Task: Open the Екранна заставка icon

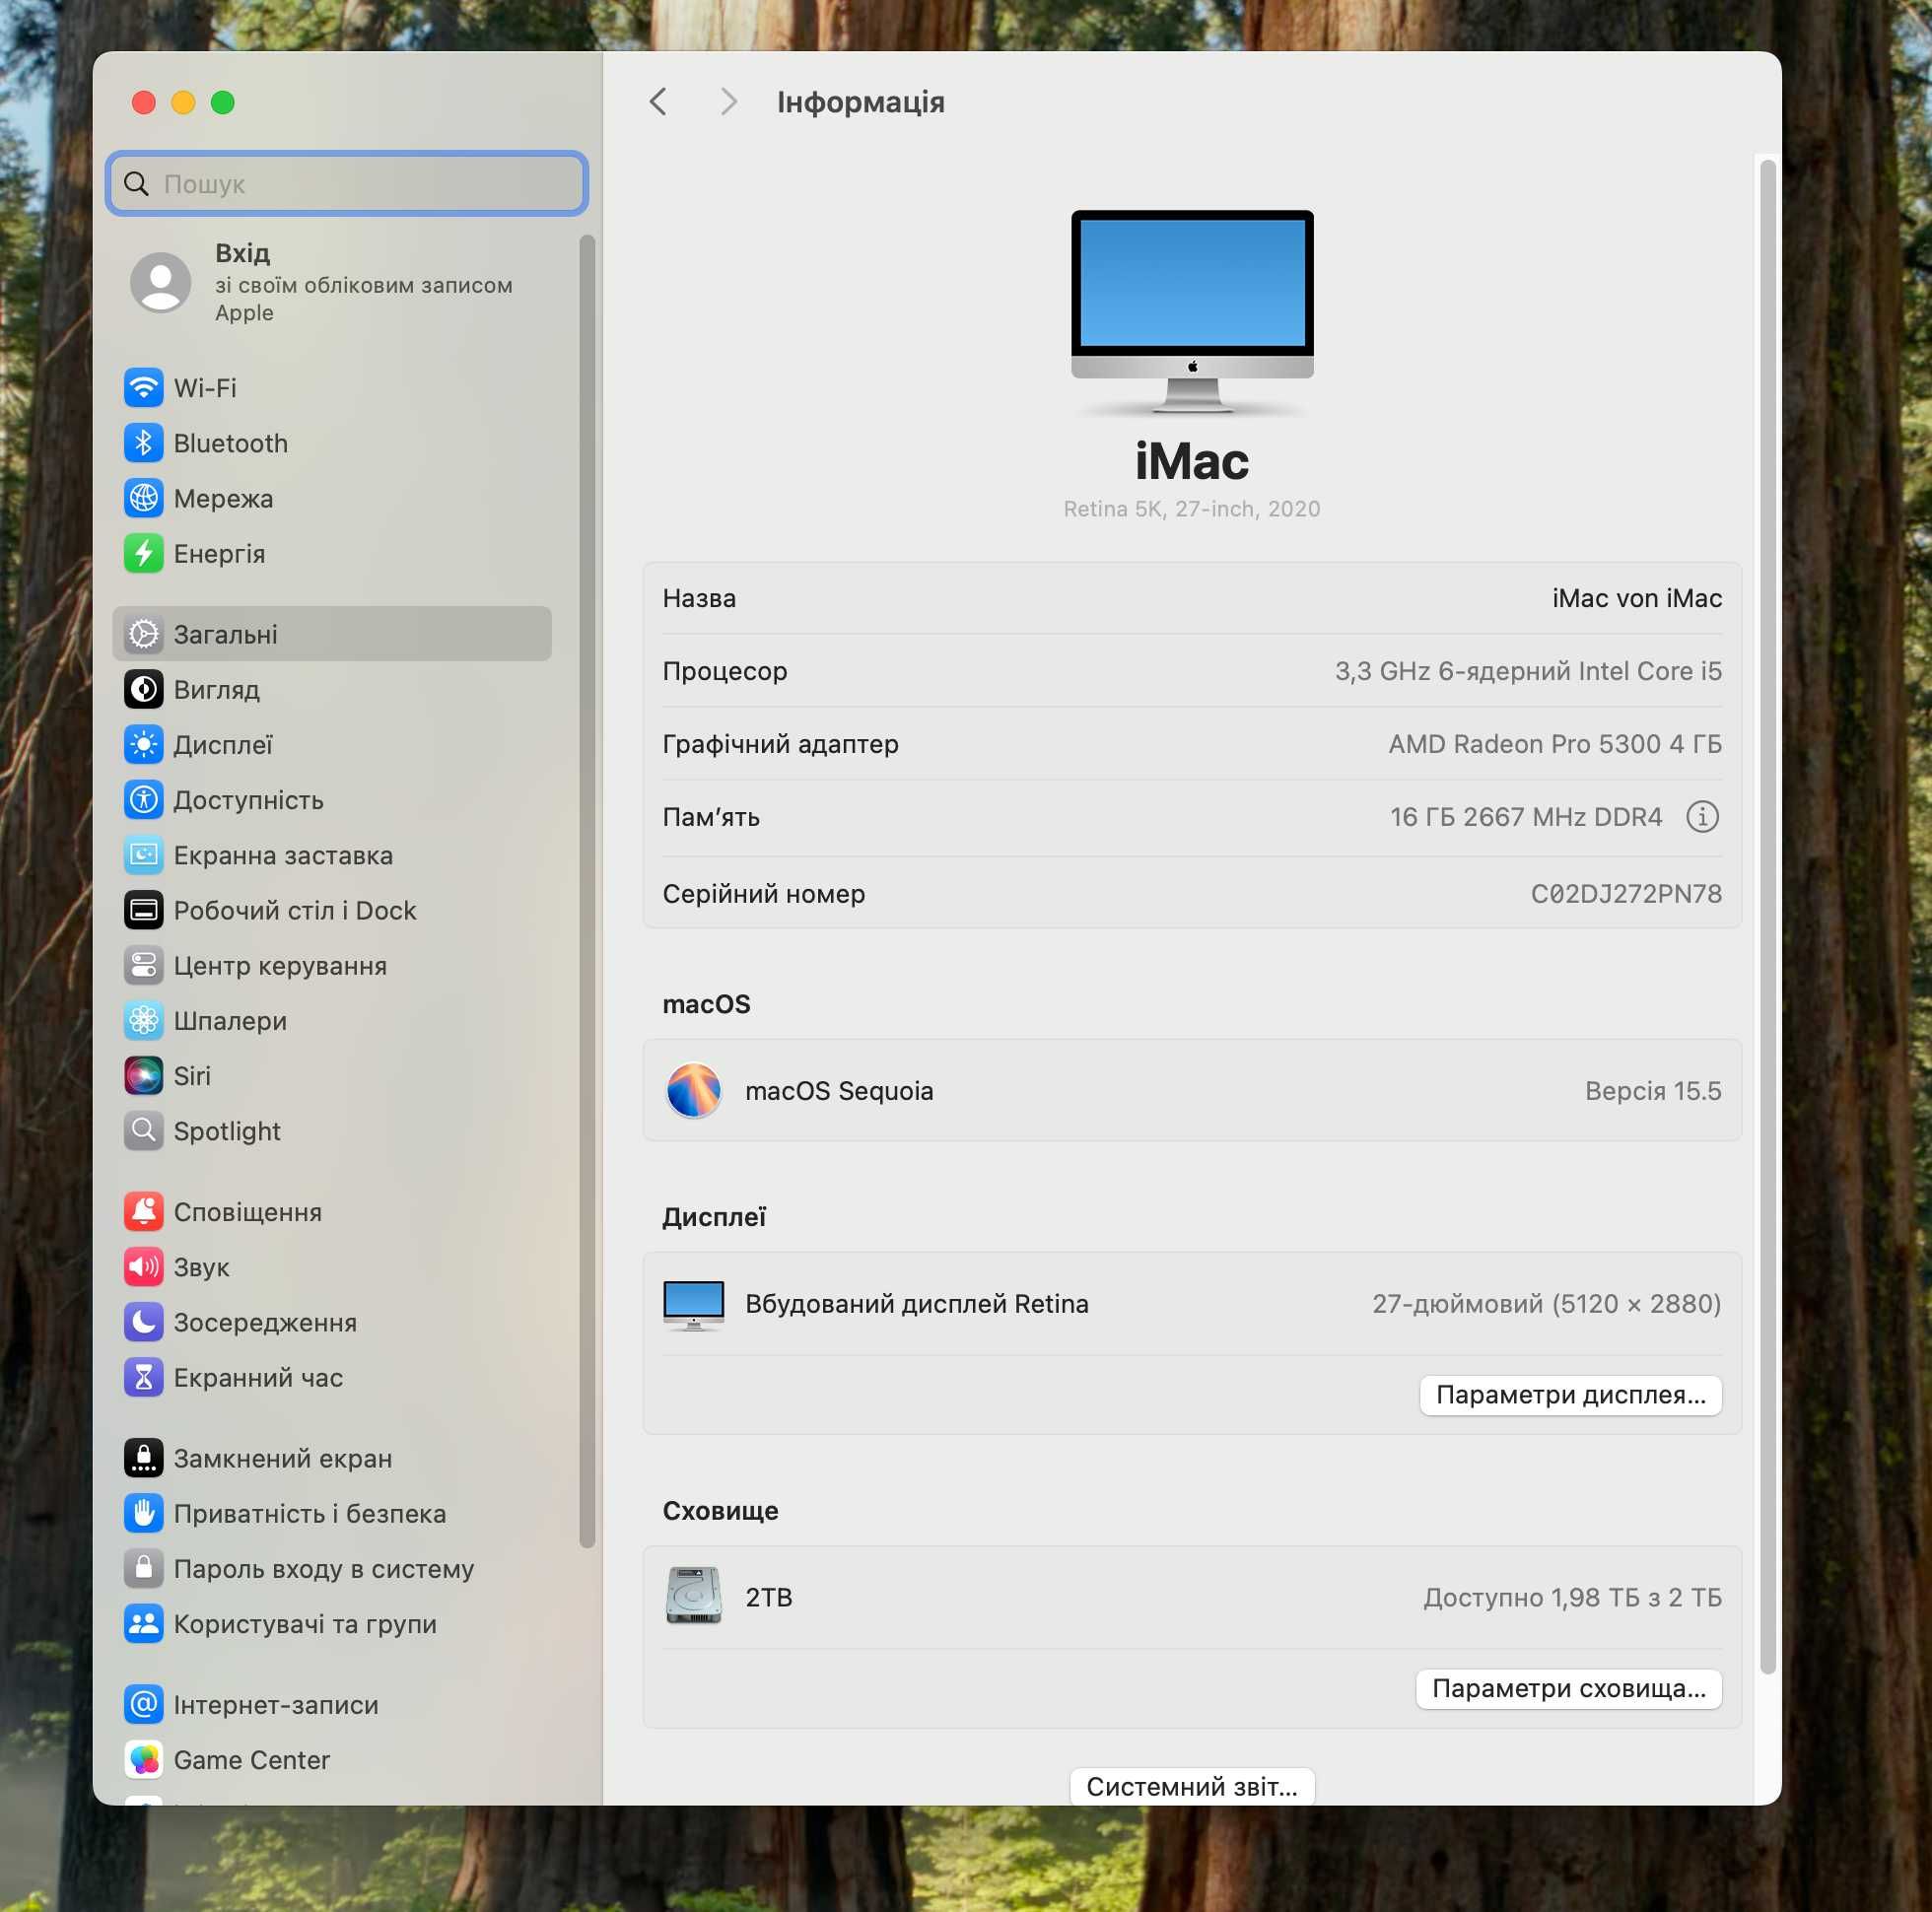Action: tap(144, 854)
